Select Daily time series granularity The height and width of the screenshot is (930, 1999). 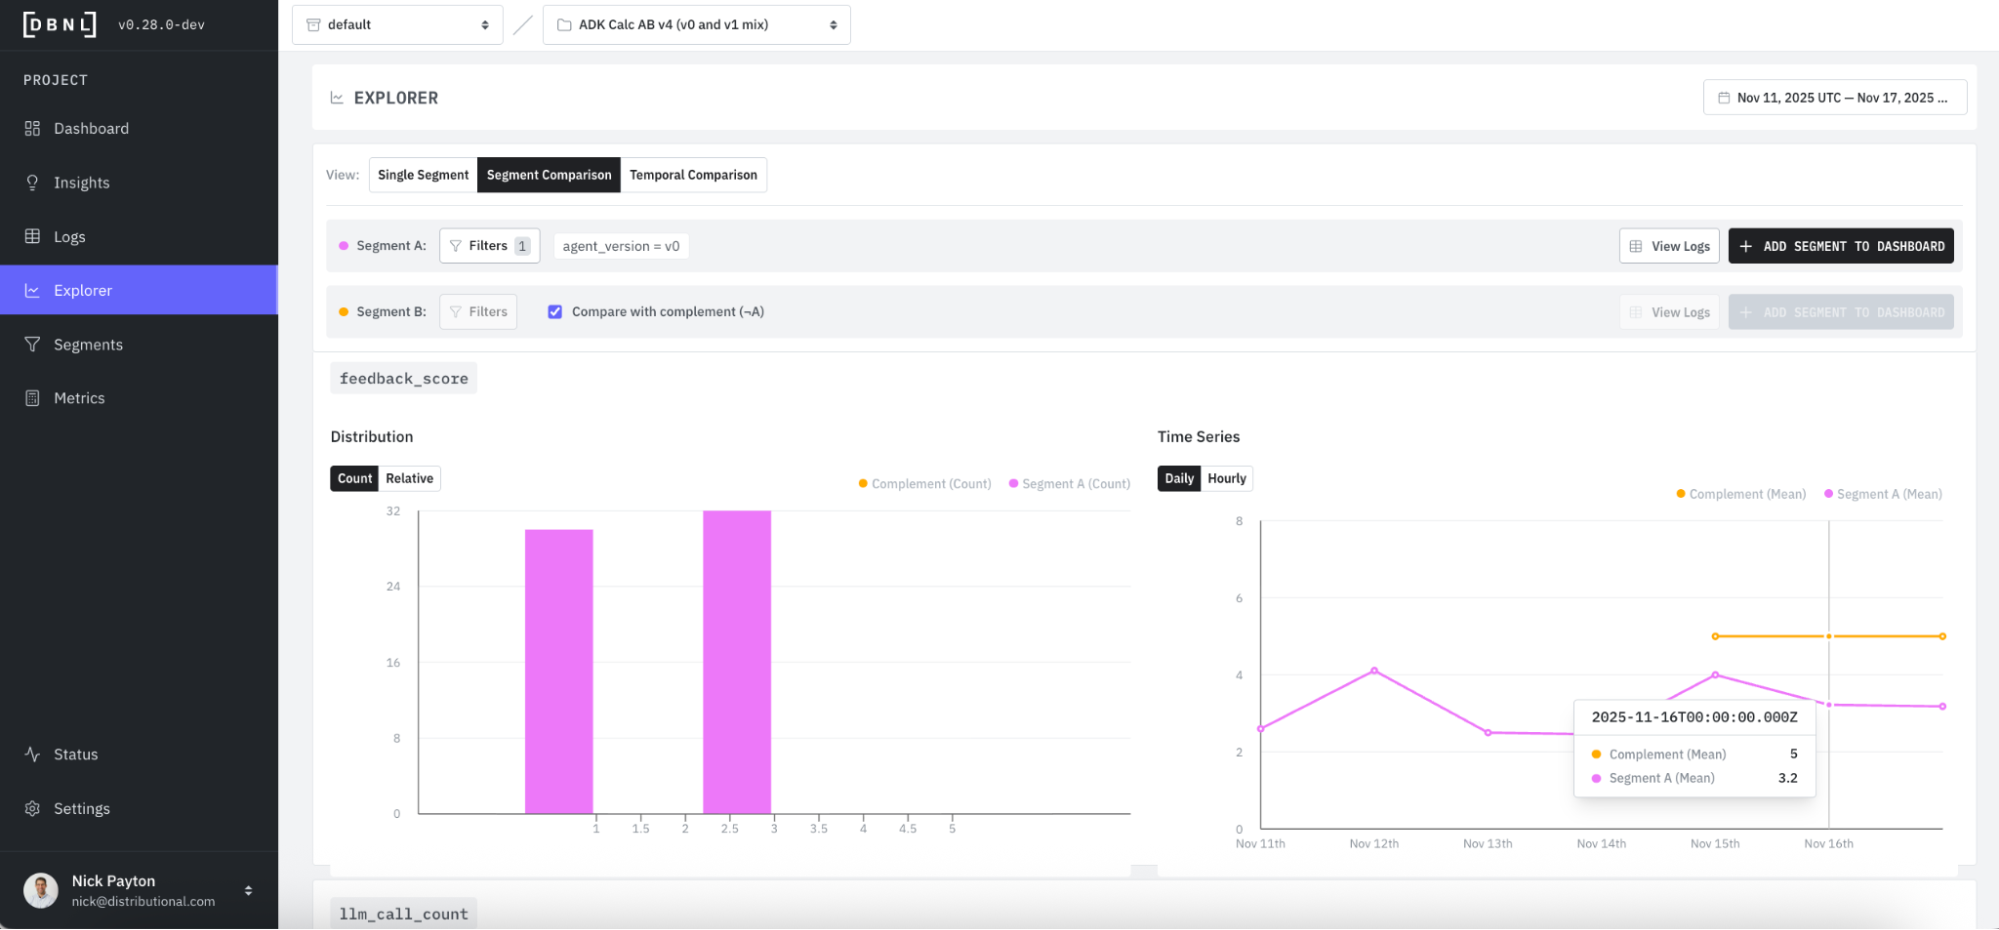pyautogui.click(x=1179, y=478)
